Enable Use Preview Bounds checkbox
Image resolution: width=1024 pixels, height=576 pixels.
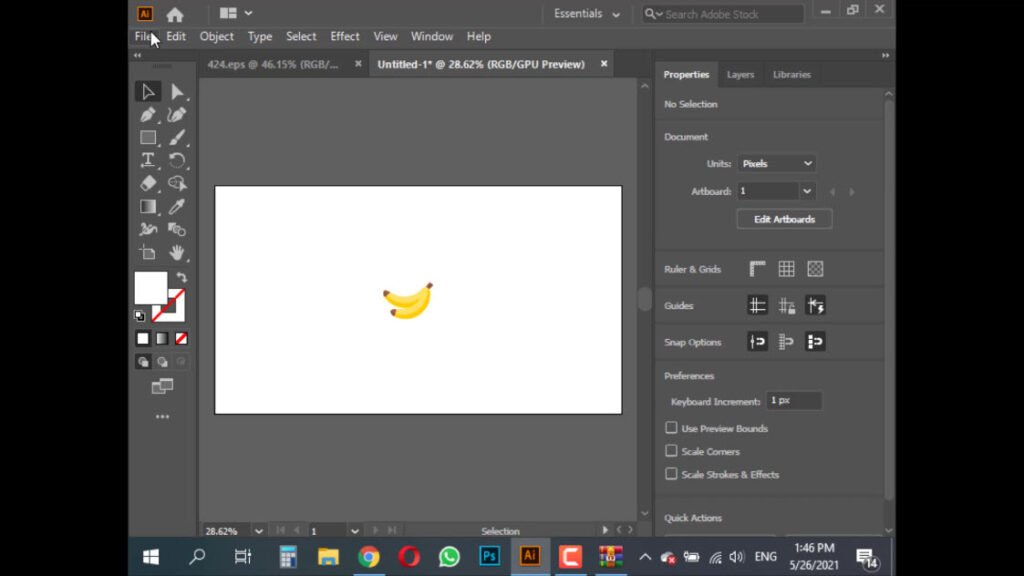pos(671,428)
